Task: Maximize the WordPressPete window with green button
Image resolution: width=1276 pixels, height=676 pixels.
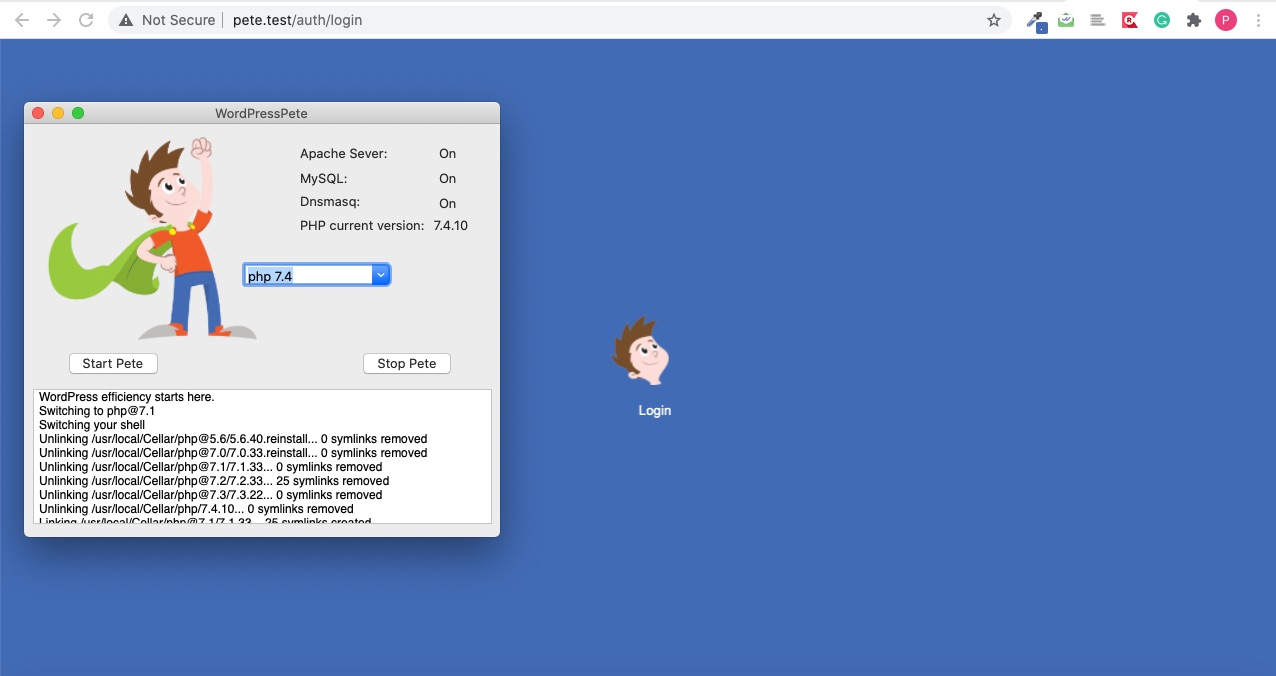Action: tap(78, 113)
